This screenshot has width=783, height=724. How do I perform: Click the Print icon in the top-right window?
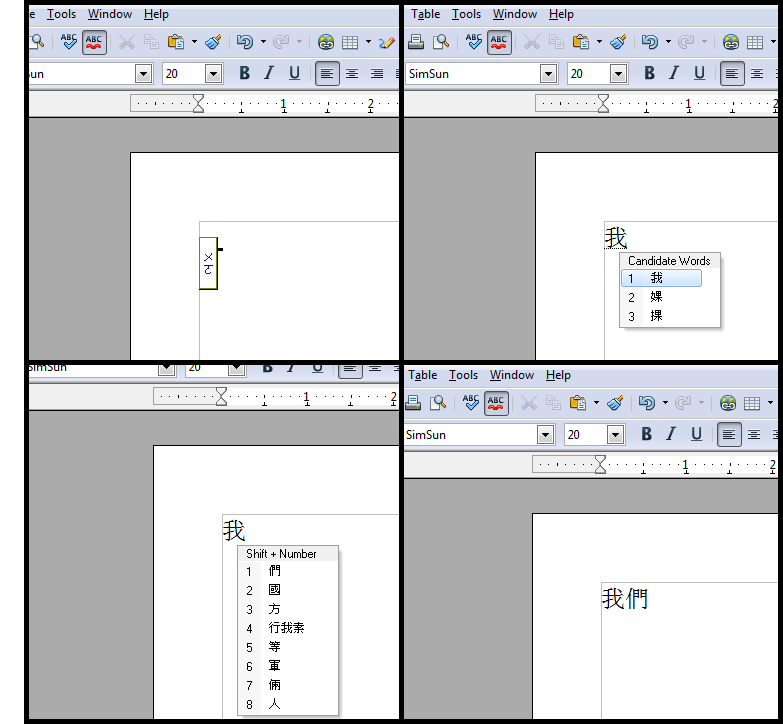click(416, 42)
